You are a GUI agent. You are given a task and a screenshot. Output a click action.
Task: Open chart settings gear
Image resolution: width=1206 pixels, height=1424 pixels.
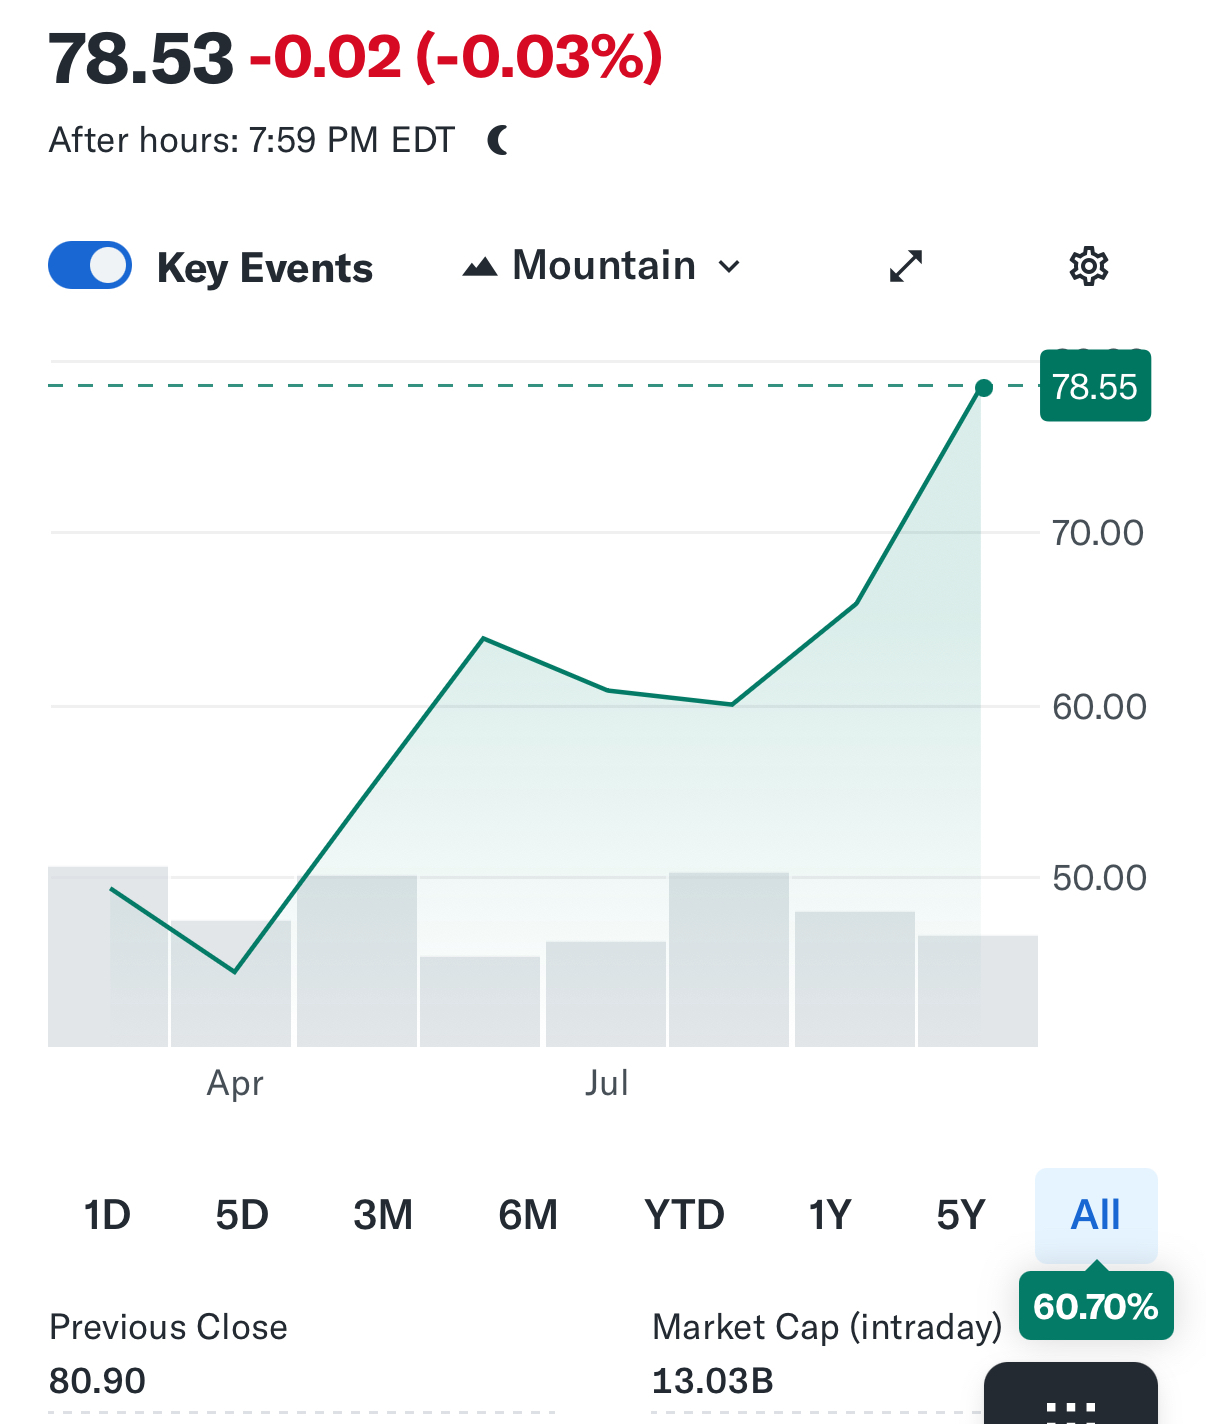[1088, 266]
